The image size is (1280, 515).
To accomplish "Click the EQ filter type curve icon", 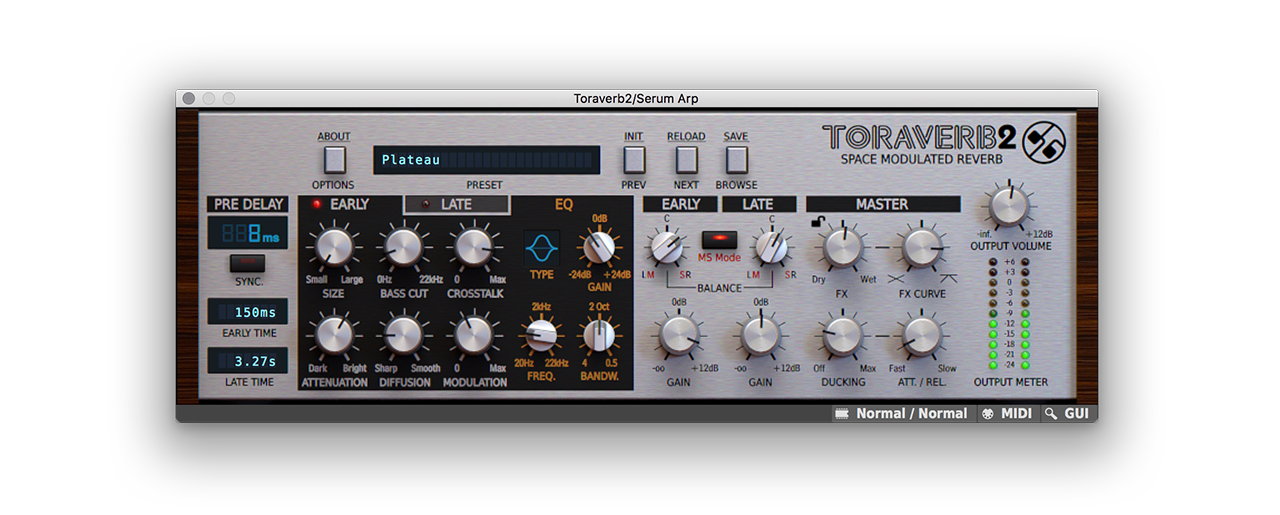I will click(542, 247).
